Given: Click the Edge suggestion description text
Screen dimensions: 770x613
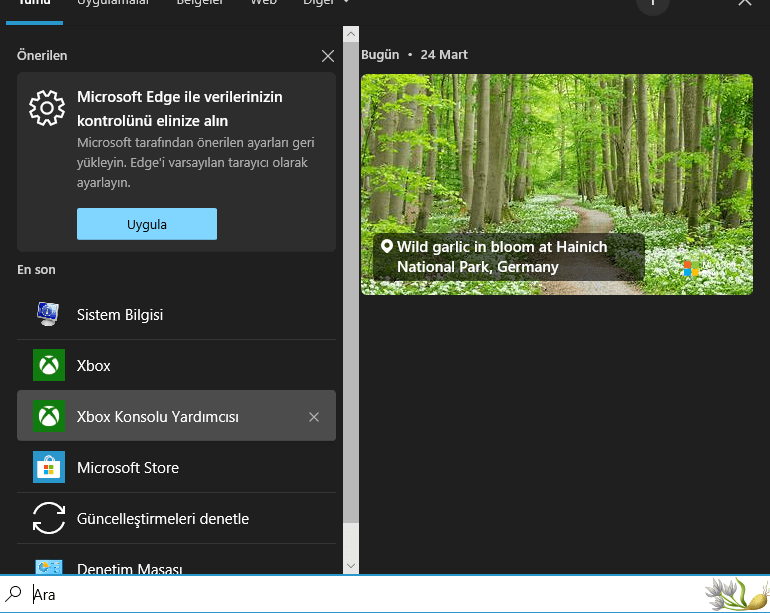Looking at the screenshot, I should tap(195, 163).
